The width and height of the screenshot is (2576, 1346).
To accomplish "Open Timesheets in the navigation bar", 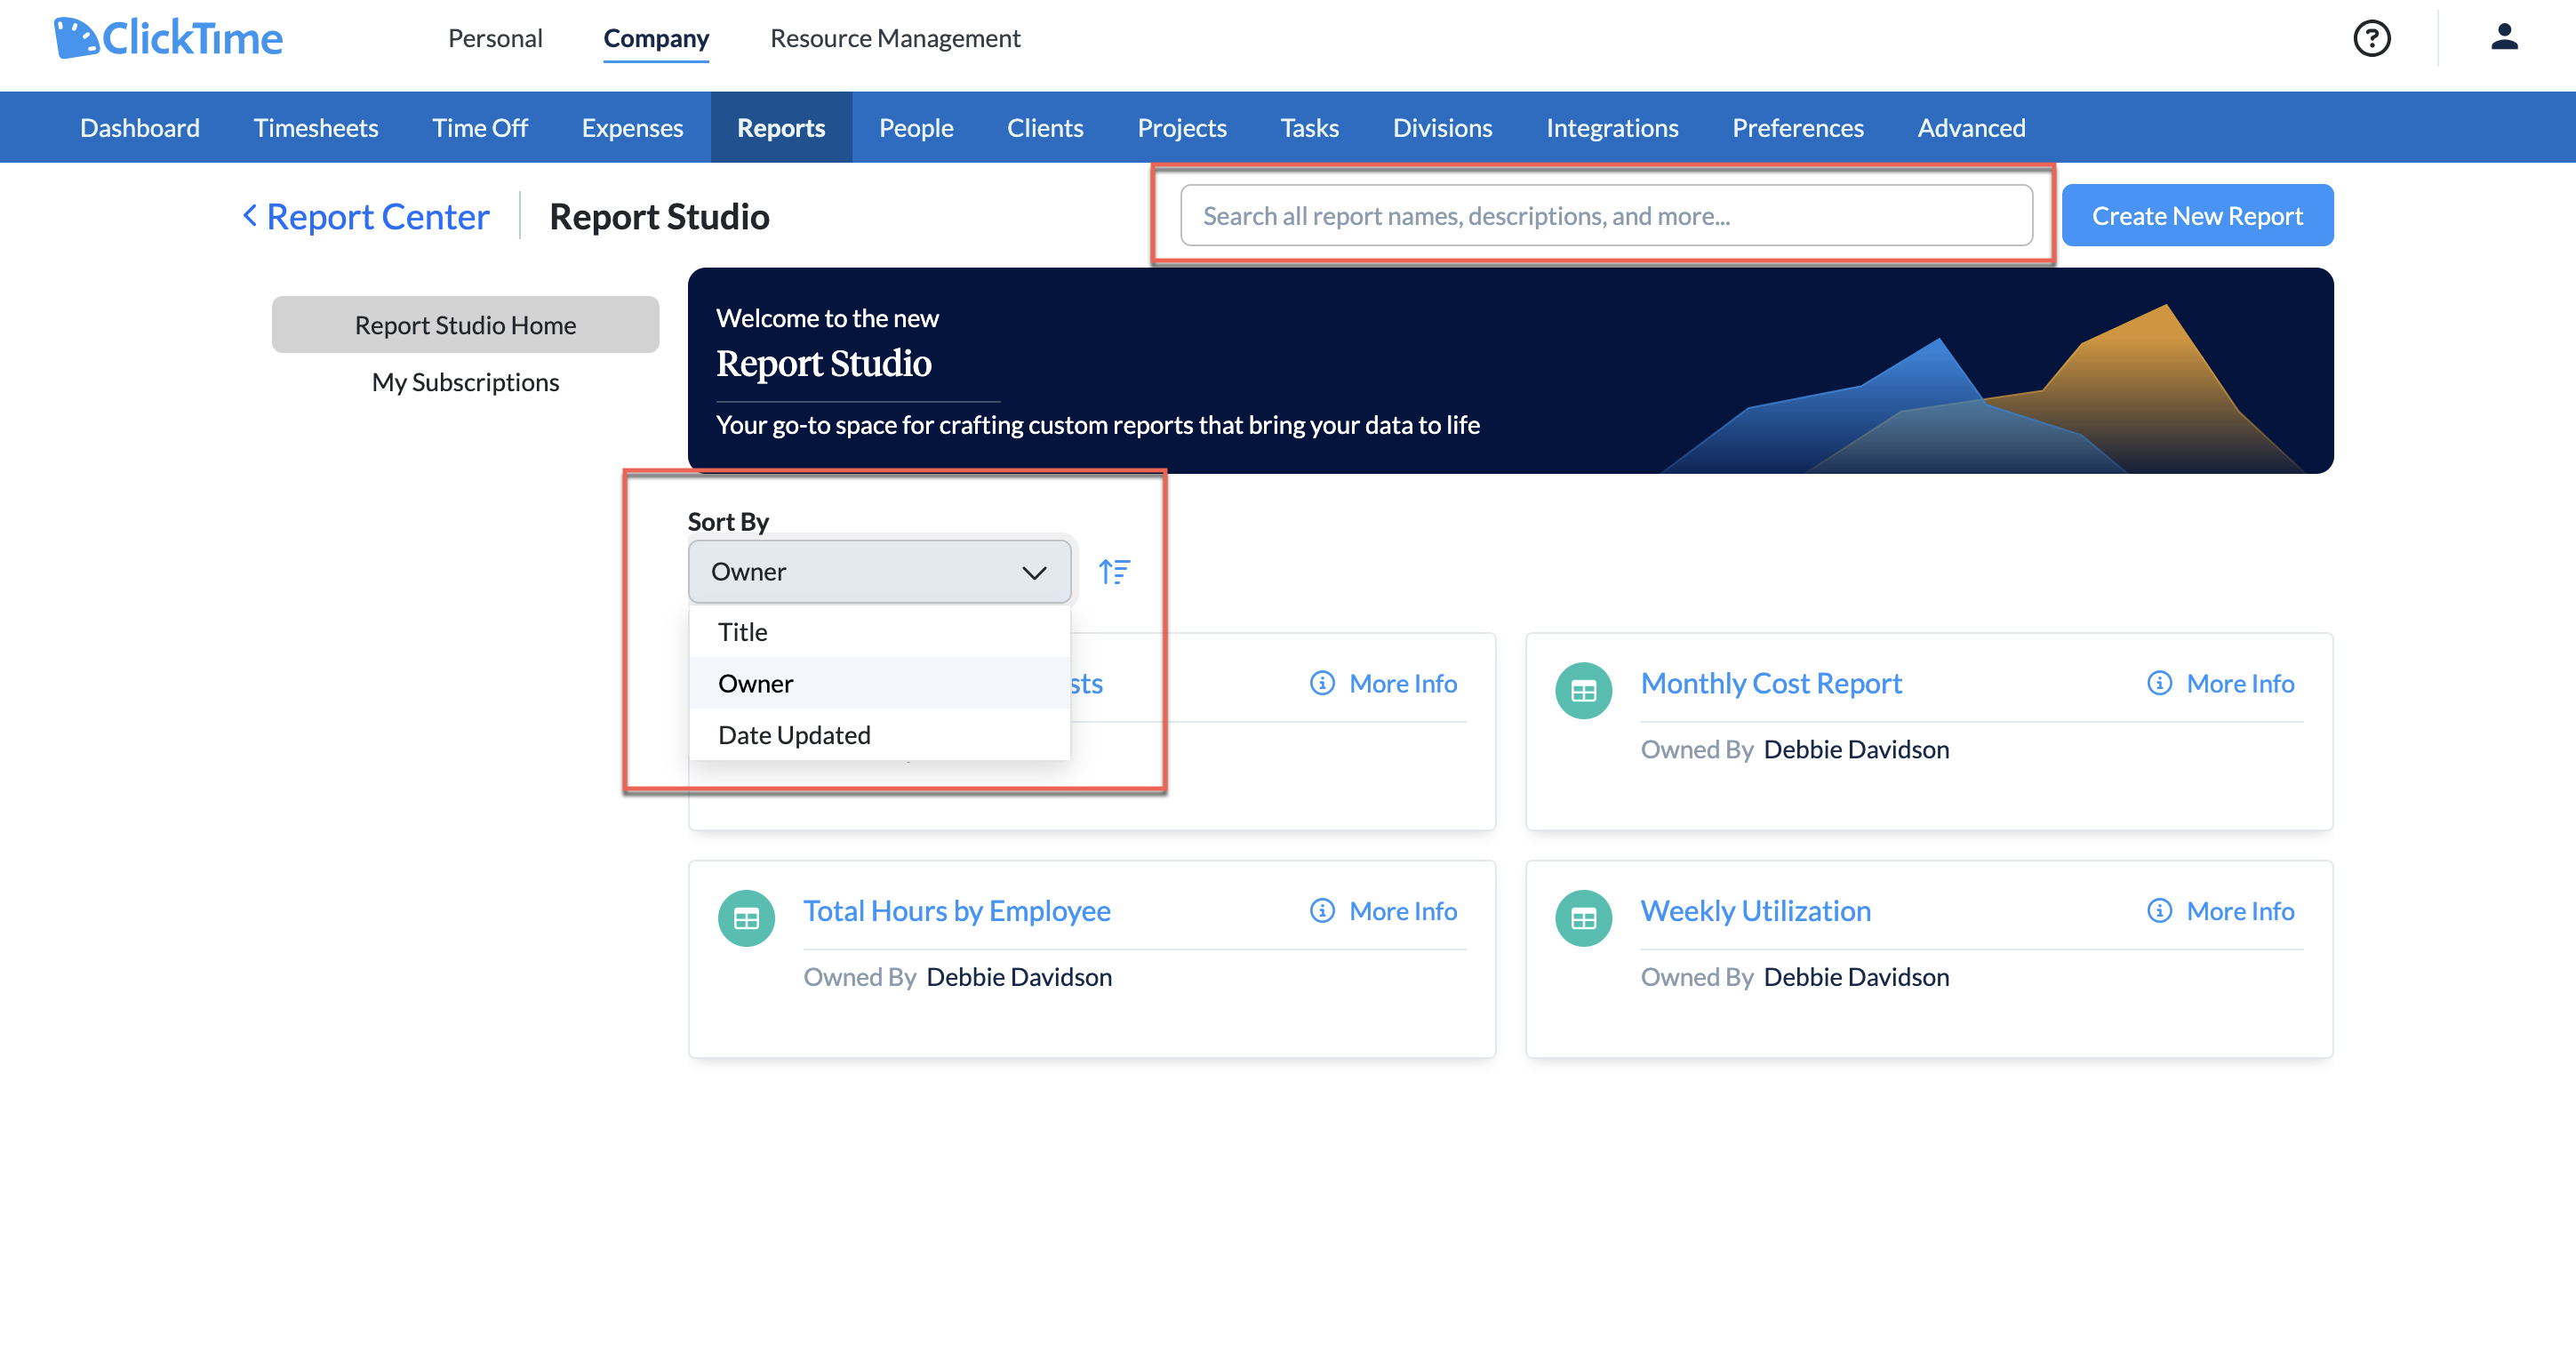I will (316, 127).
